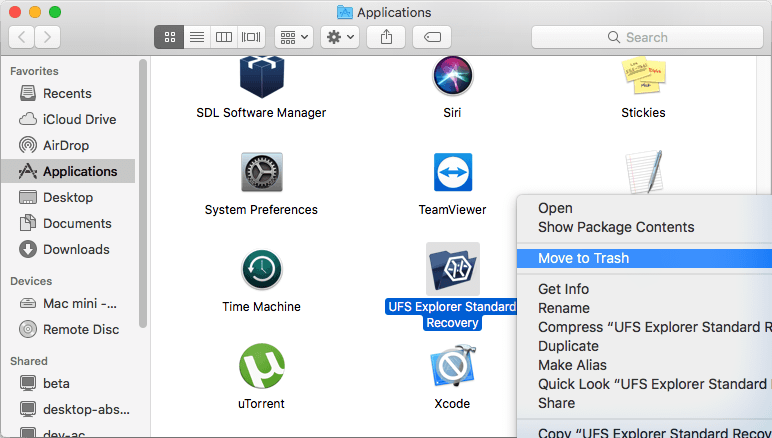Switch to list view in toolbar
772x438 pixels.
point(197,37)
